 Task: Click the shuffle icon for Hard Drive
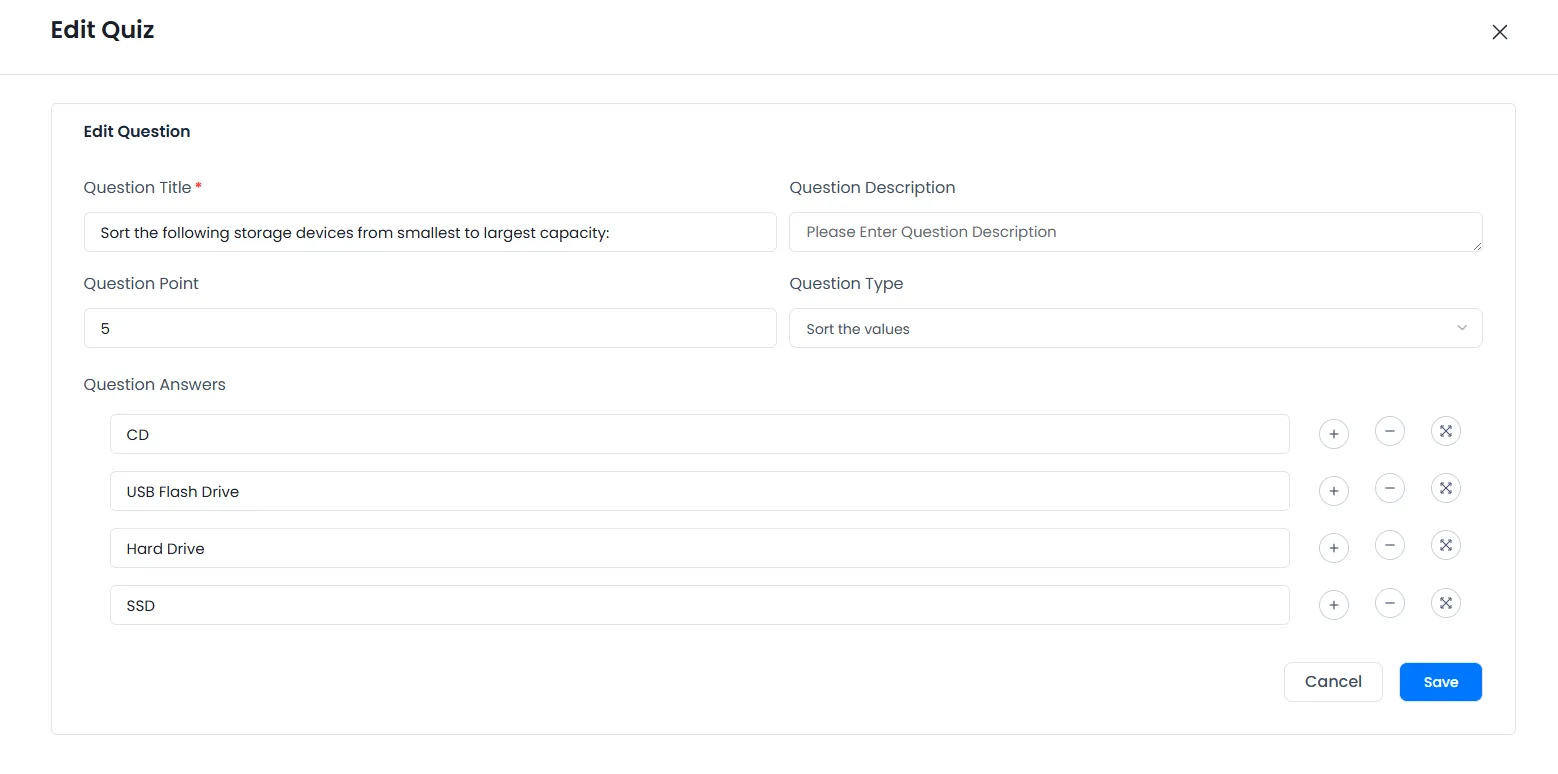point(1445,545)
